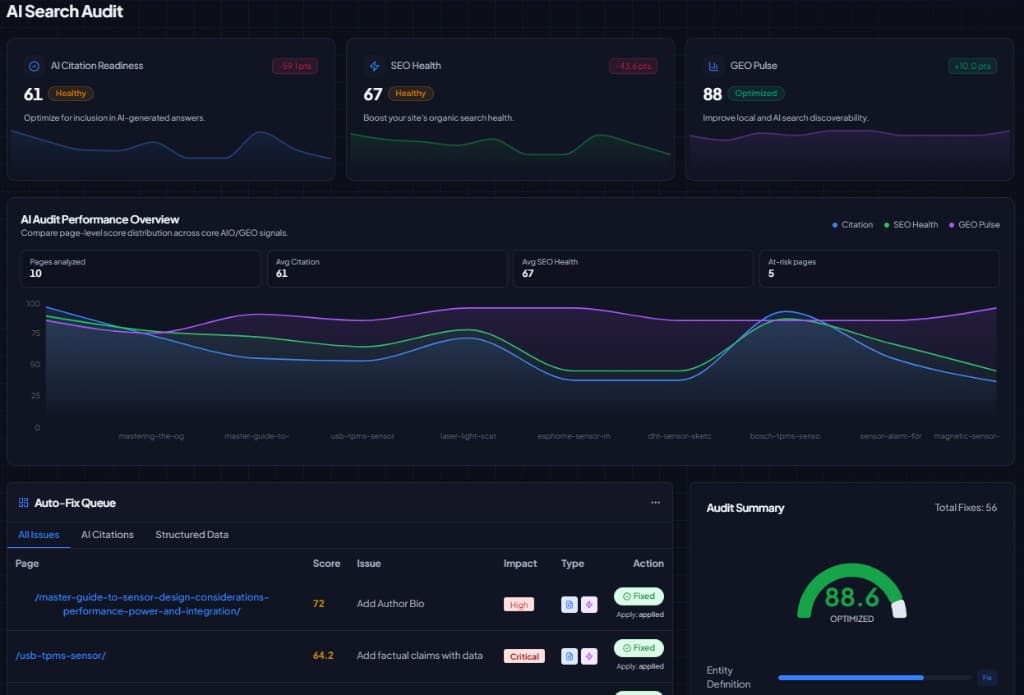Open the Structured Data tab
This screenshot has width=1024, height=695.
click(x=190, y=534)
